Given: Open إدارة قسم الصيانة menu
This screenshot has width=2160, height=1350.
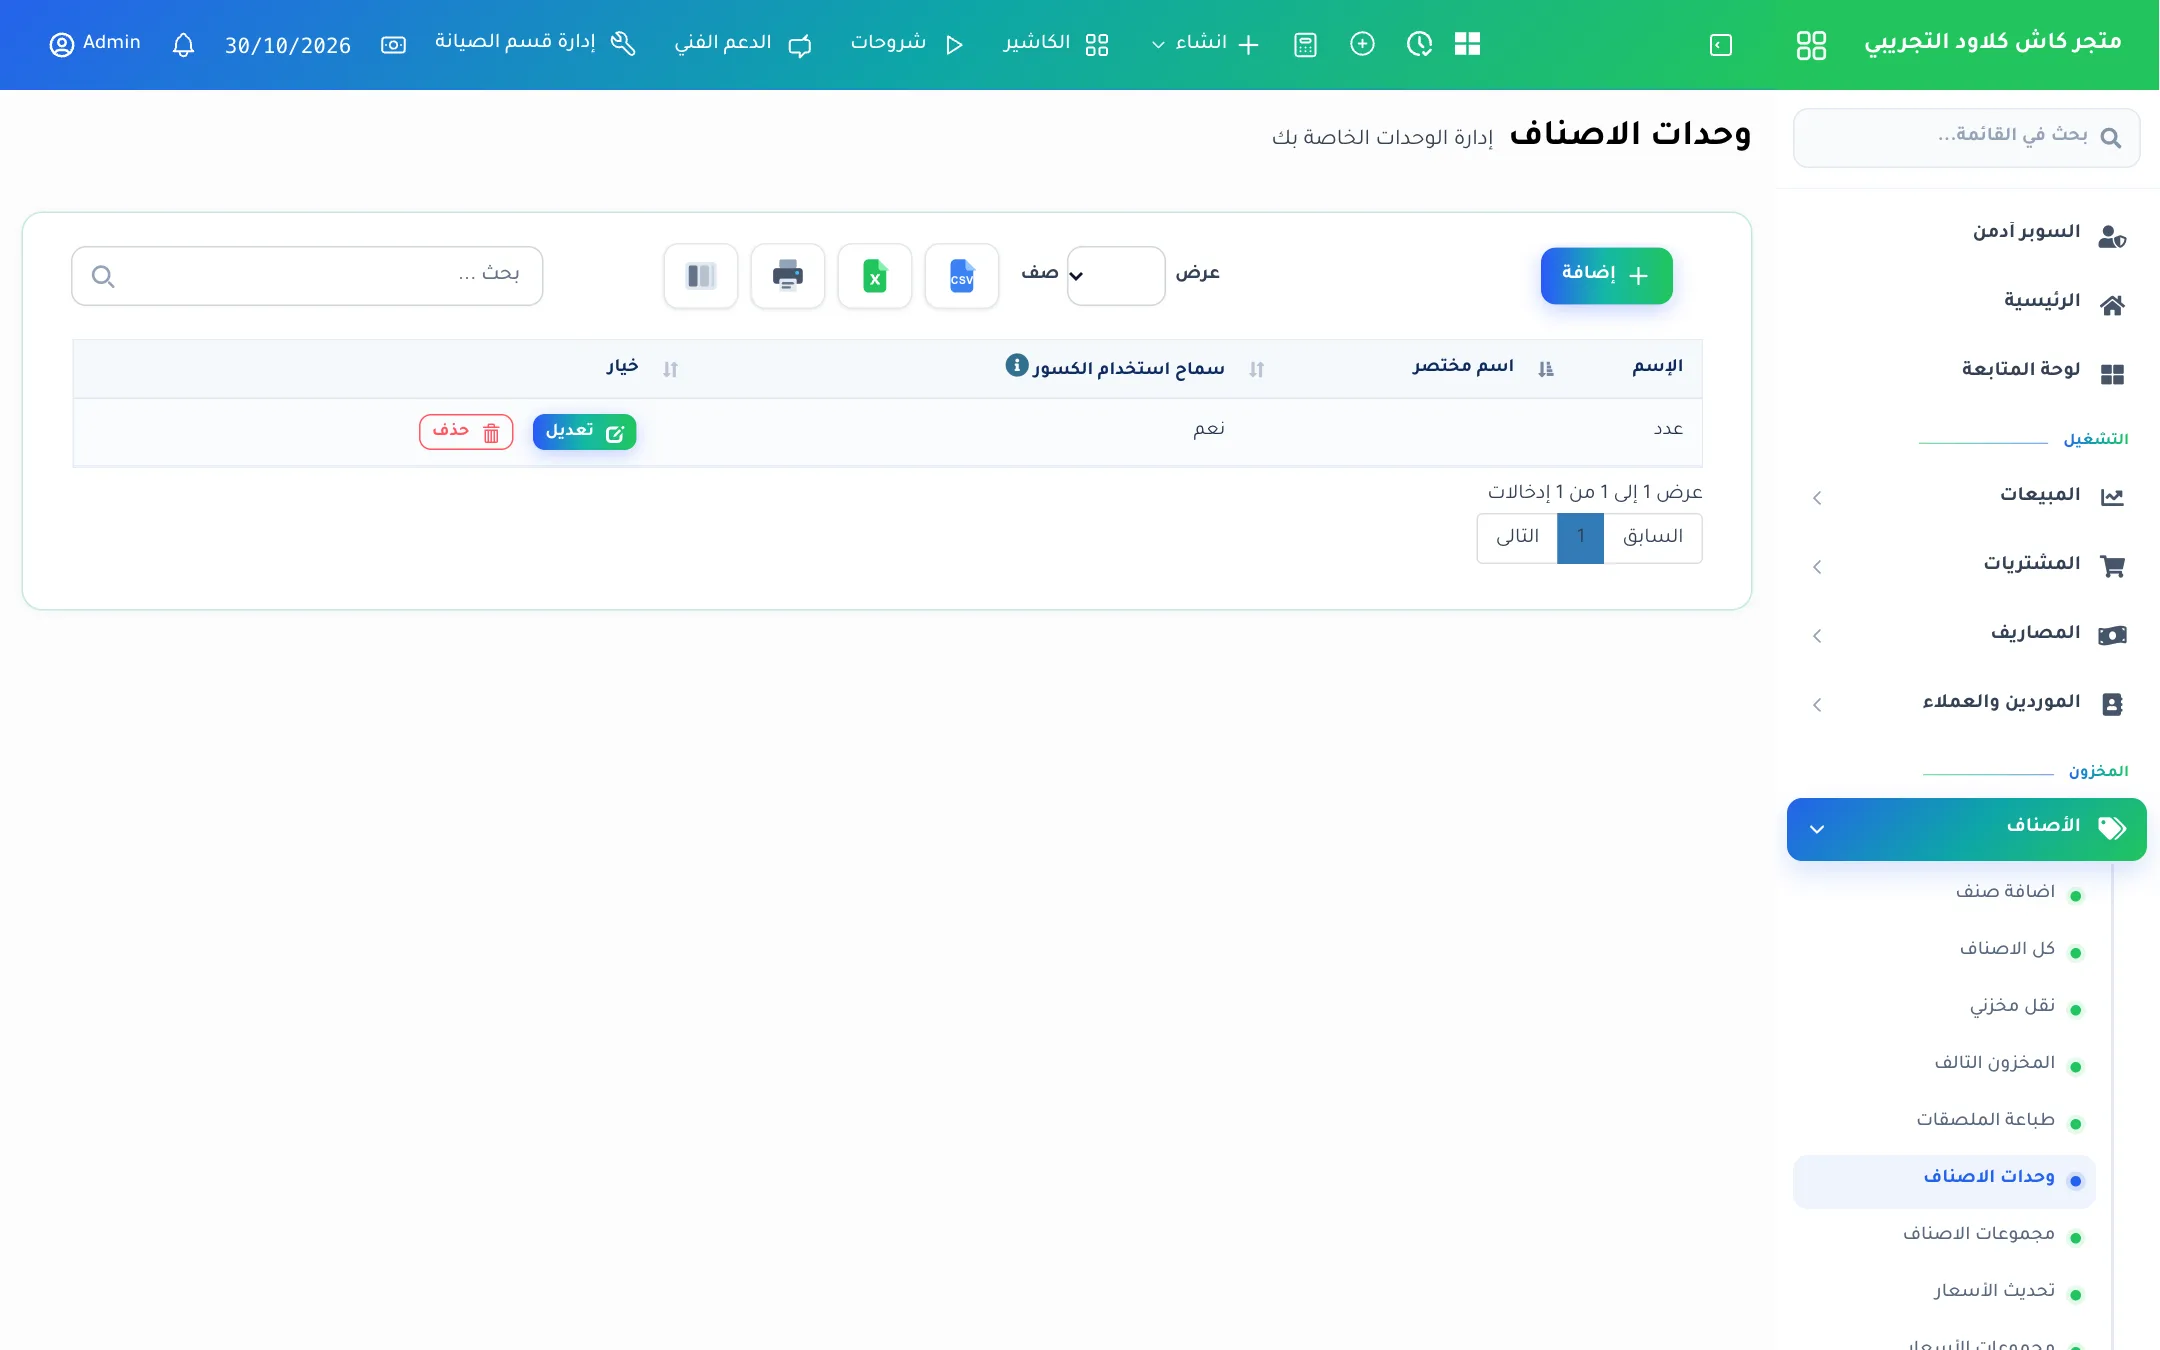Looking at the screenshot, I should point(535,43).
